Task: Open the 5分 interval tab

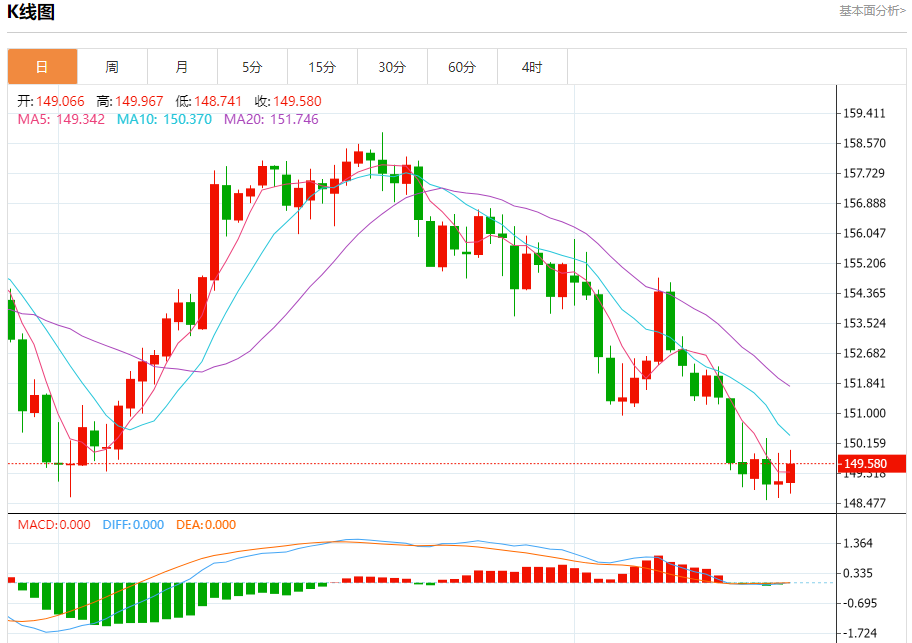Action: pyautogui.click(x=252, y=67)
